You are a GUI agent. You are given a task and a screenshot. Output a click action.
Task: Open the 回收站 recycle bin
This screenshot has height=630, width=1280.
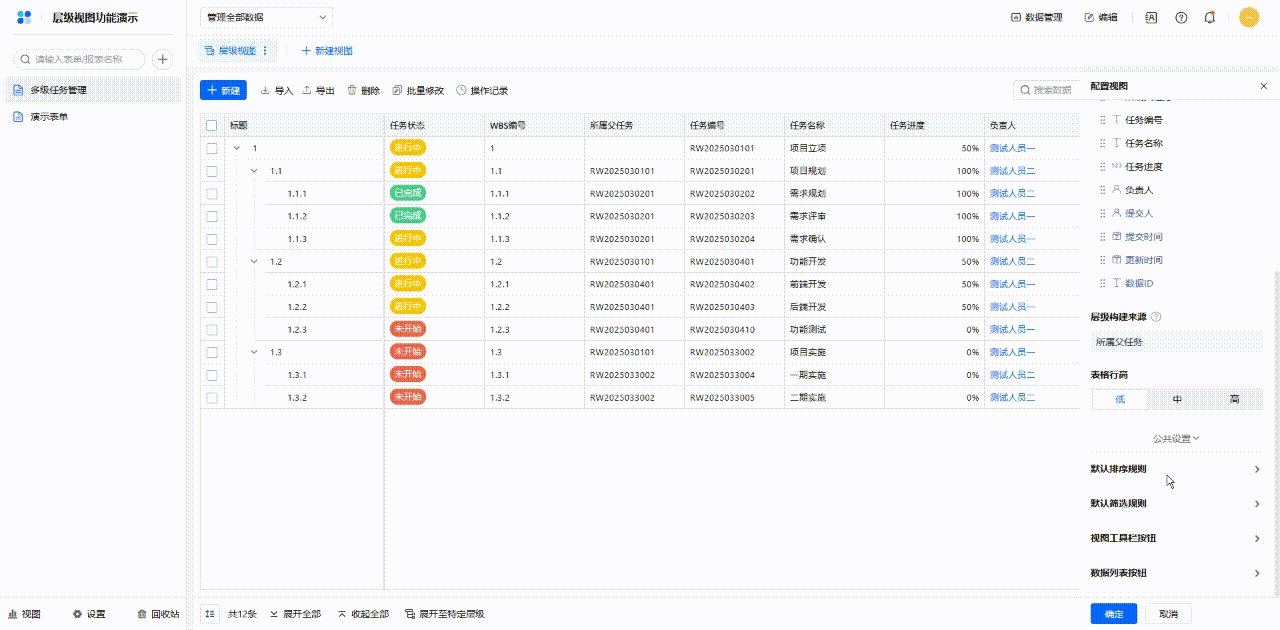159,614
